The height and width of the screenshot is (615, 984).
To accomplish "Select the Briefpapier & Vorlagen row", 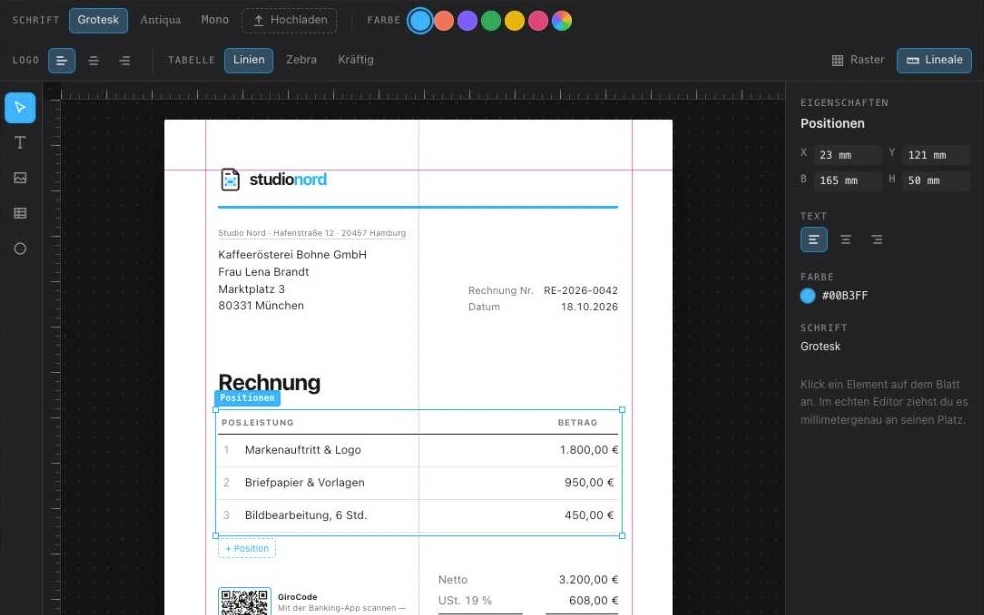I will 418,483.
